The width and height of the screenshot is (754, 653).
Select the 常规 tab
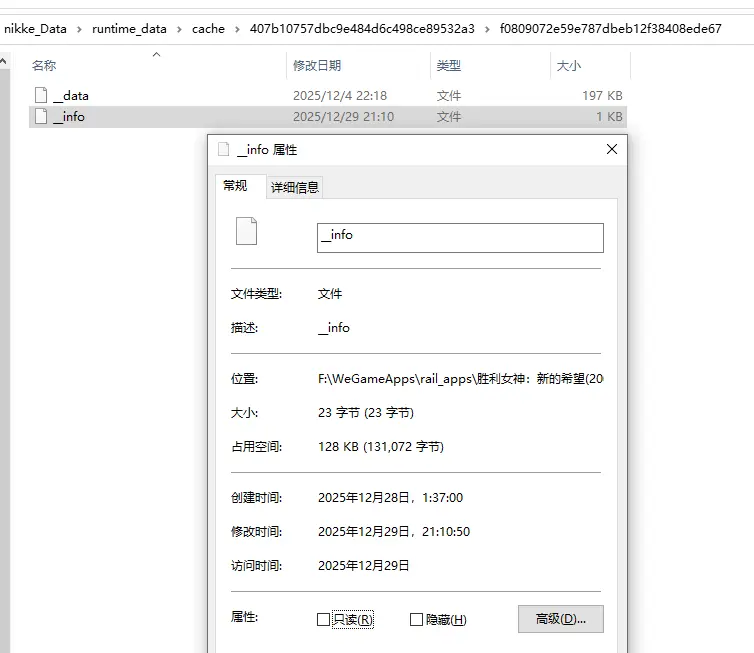click(235, 186)
